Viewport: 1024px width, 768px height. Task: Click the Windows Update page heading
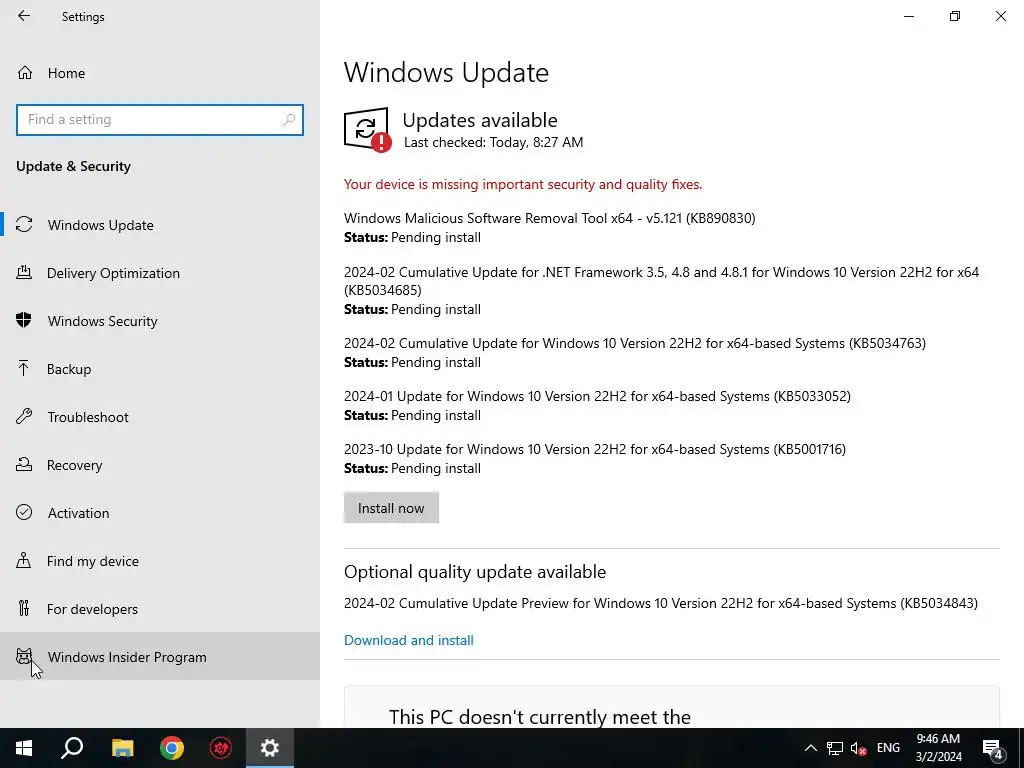446,72
